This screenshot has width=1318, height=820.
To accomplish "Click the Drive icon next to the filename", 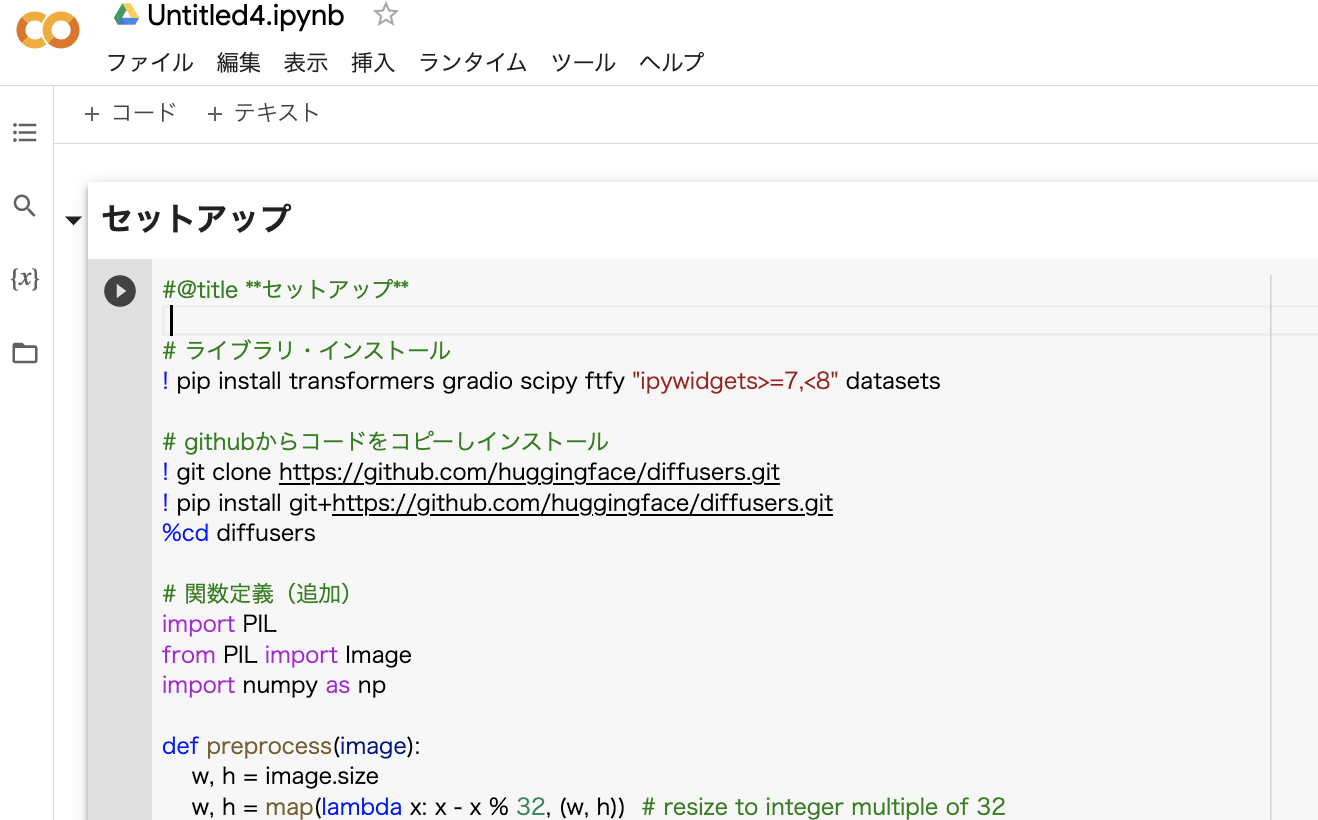I will tap(127, 14).
